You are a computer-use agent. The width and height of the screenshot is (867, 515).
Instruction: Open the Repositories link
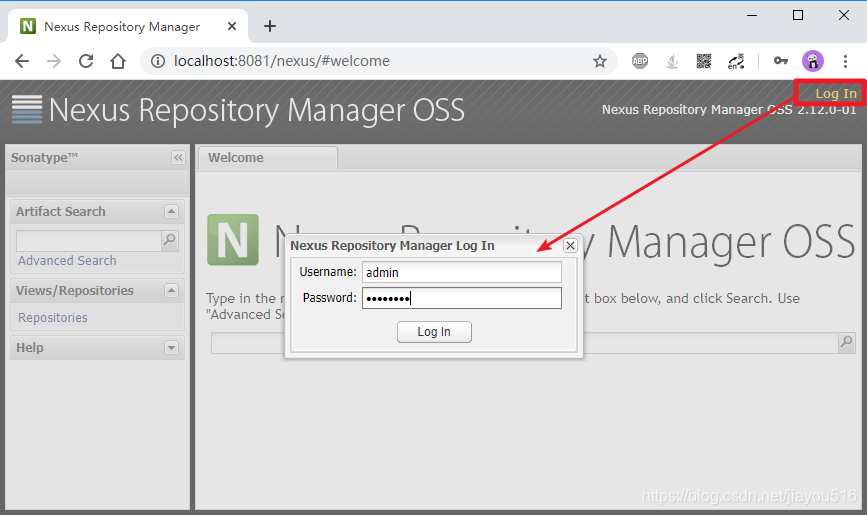[53, 318]
